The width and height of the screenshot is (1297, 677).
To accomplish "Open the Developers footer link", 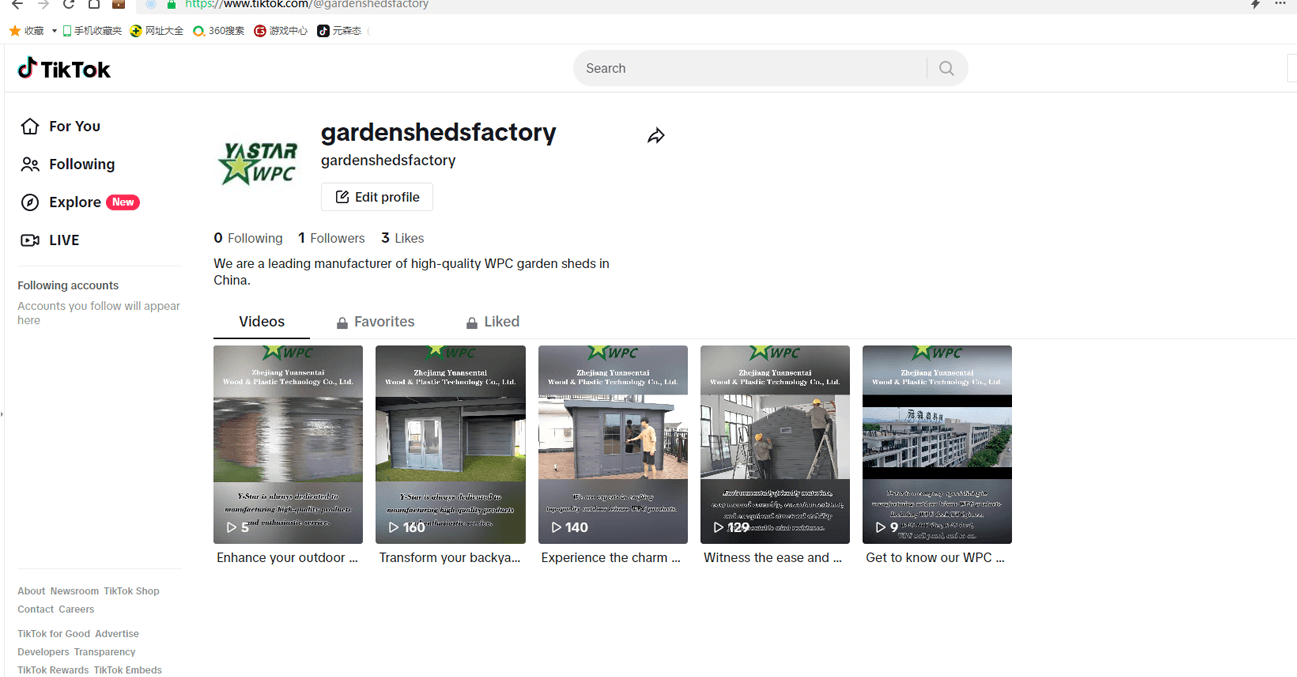I will point(43,652).
